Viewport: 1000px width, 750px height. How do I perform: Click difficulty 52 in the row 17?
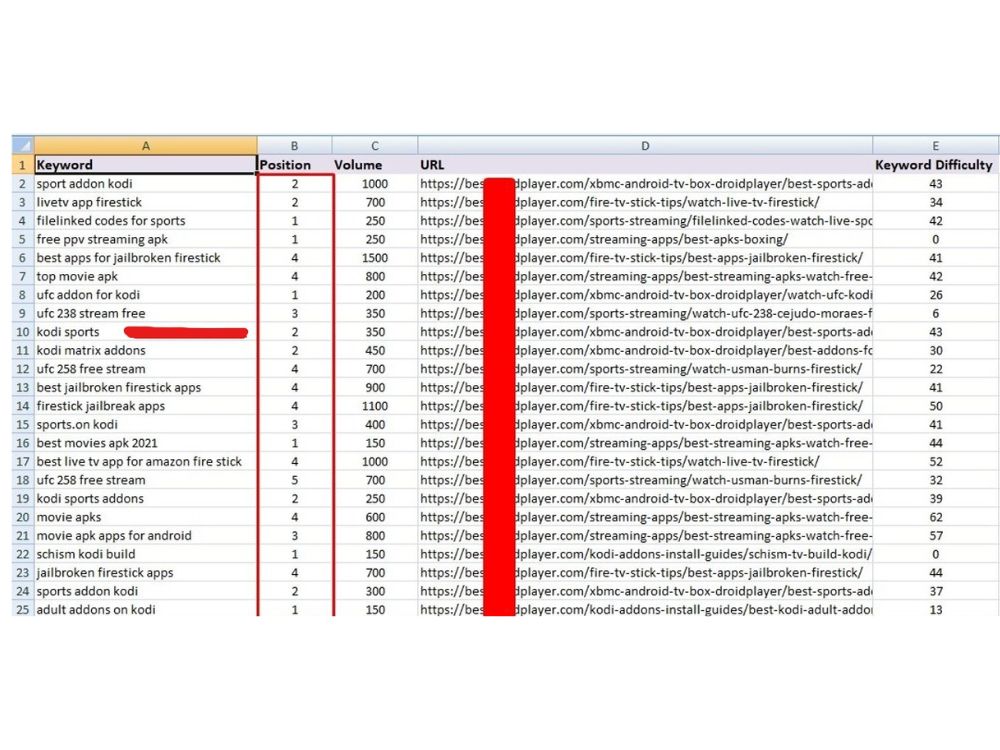(936, 461)
